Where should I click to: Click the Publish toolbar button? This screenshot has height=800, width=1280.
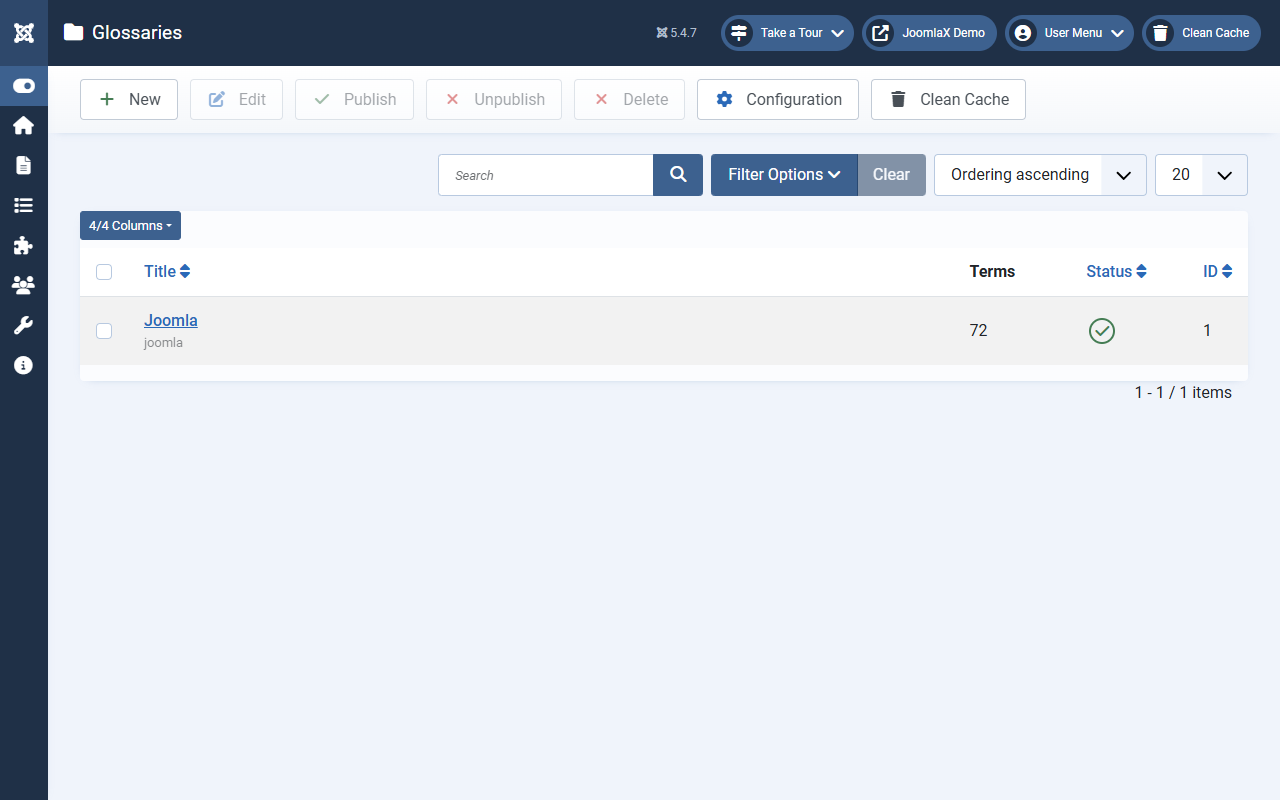tap(354, 100)
